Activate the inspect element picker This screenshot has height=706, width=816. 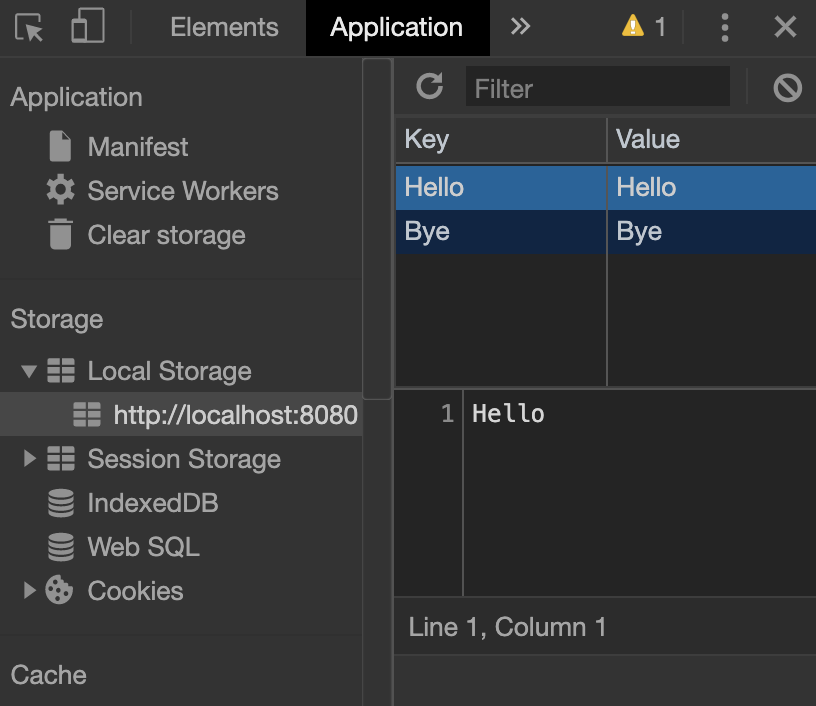click(30, 27)
